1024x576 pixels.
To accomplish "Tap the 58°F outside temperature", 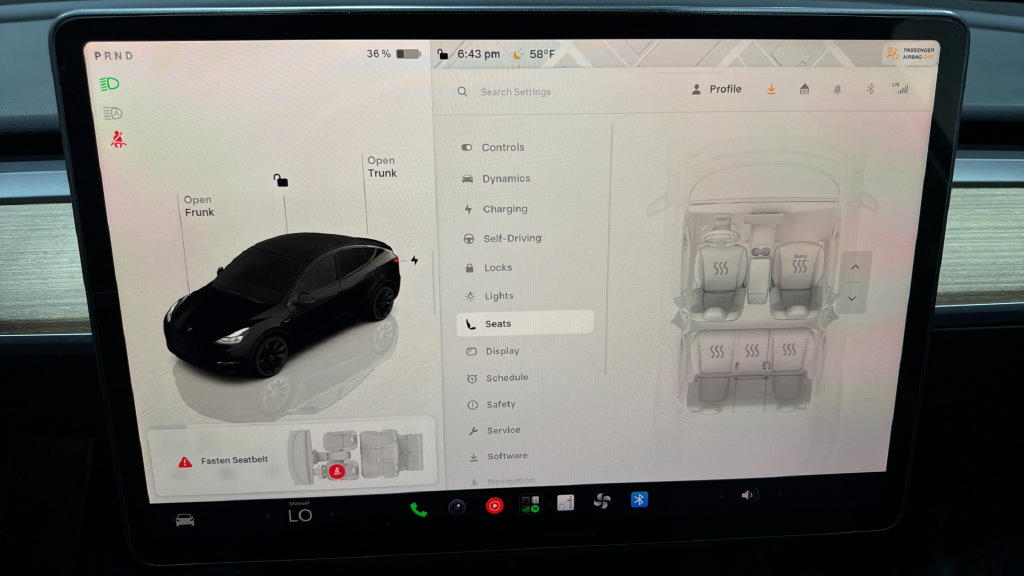I will pyautogui.click(x=542, y=54).
